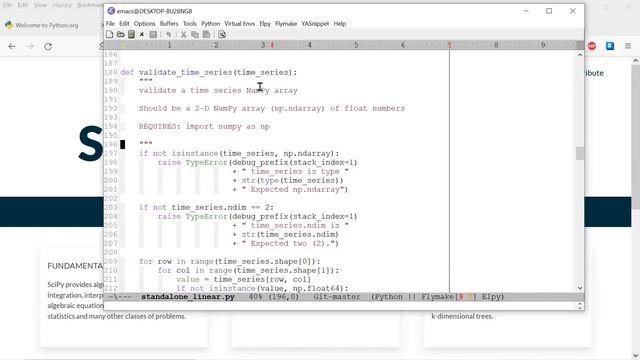
Task: Click the Paste clipboard icon
Action: point(206,35)
